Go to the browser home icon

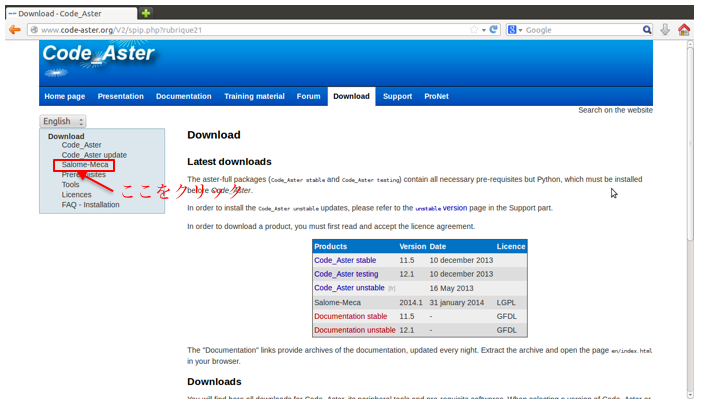(x=684, y=30)
